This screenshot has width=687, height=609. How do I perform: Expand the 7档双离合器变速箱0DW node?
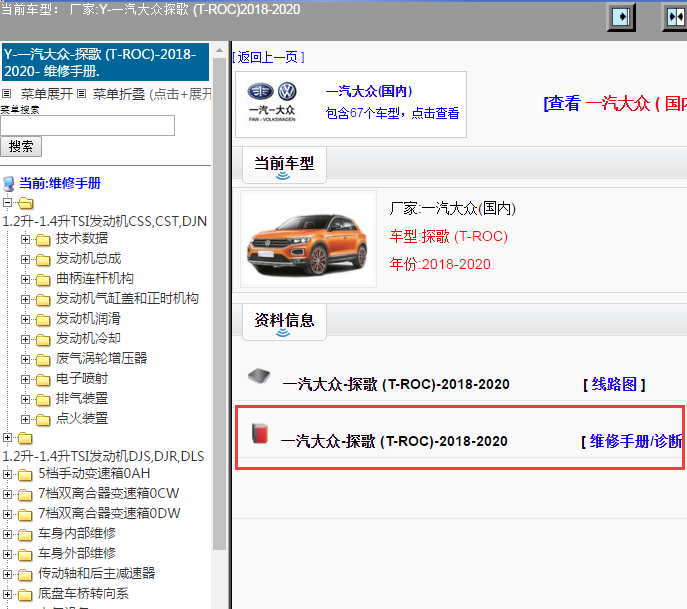(7, 514)
